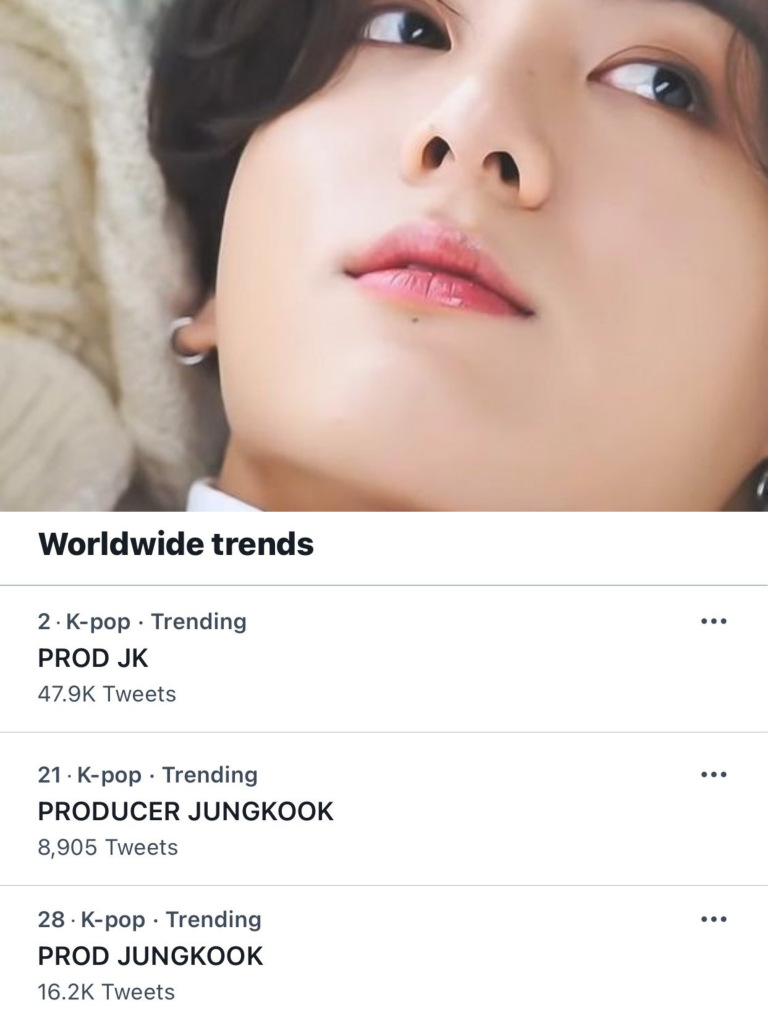Tap the 47.9K Tweets count
This screenshot has height=1024, width=768.
click(x=106, y=694)
